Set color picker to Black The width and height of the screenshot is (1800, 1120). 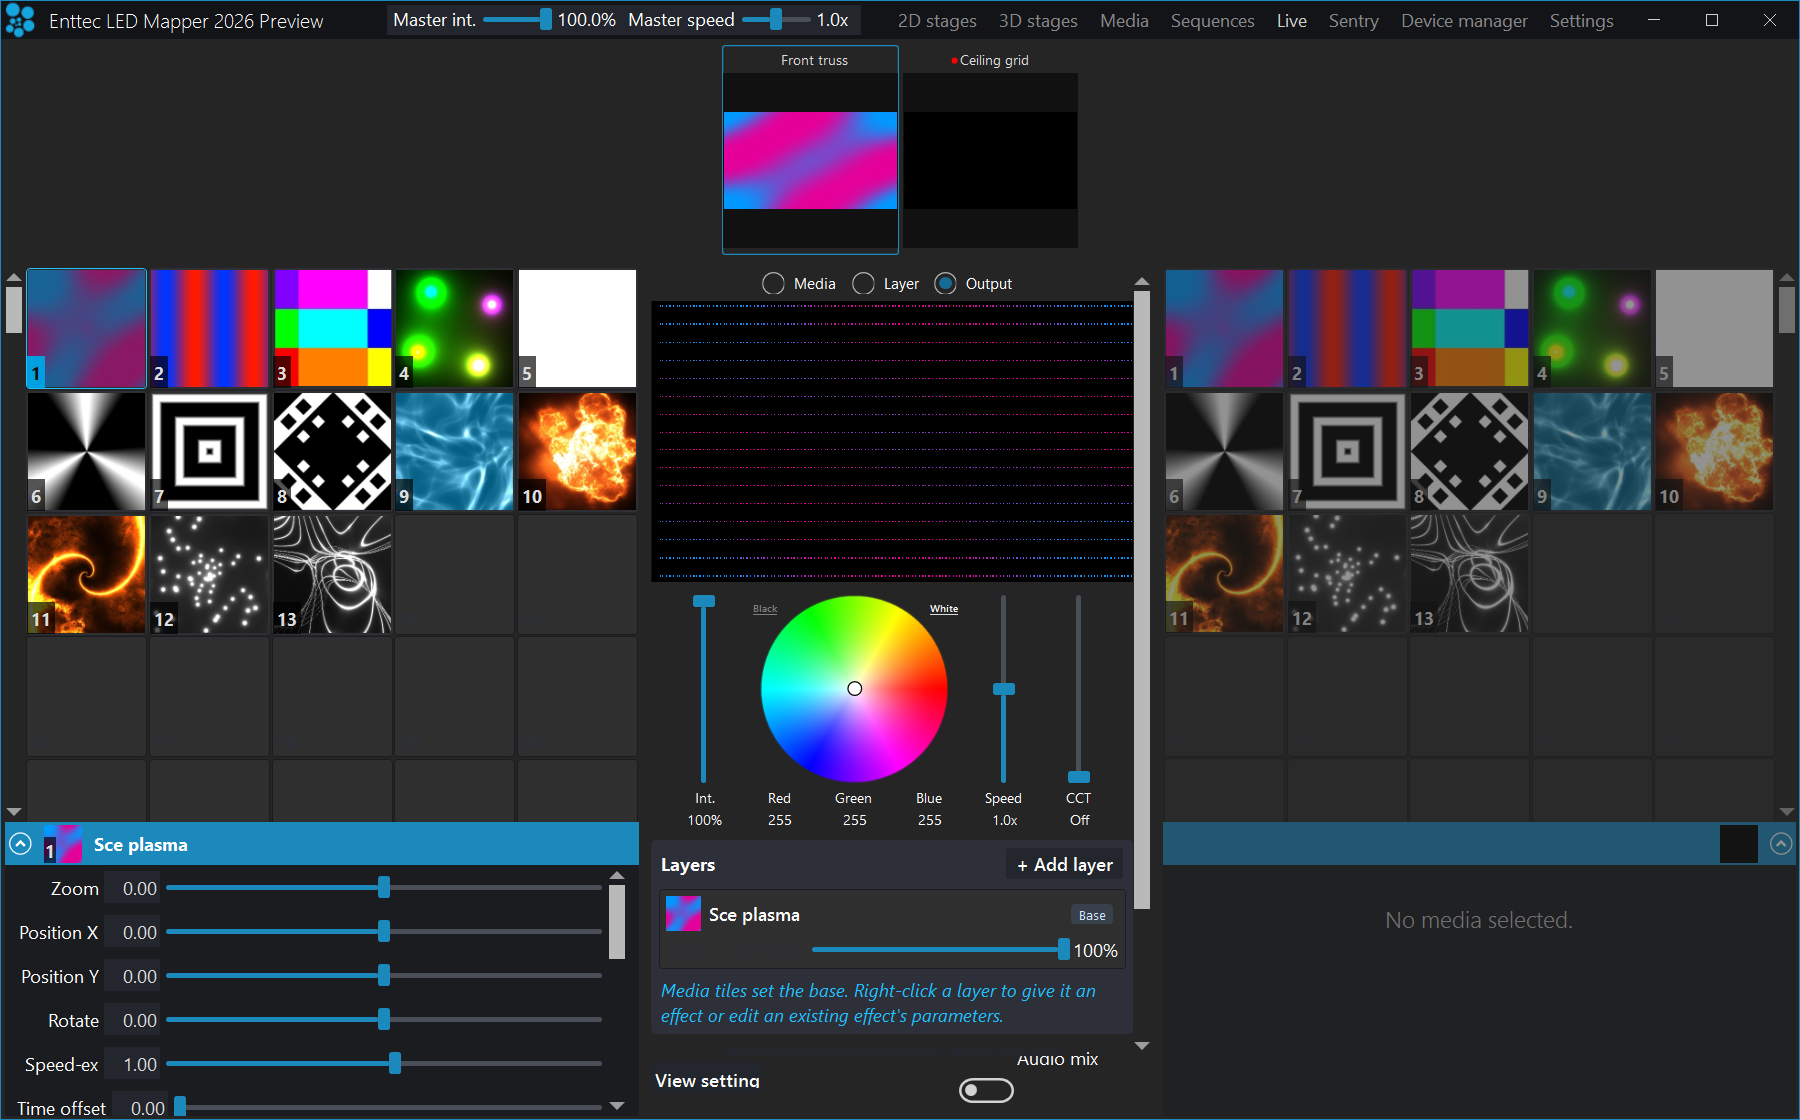pyautogui.click(x=765, y=609)
